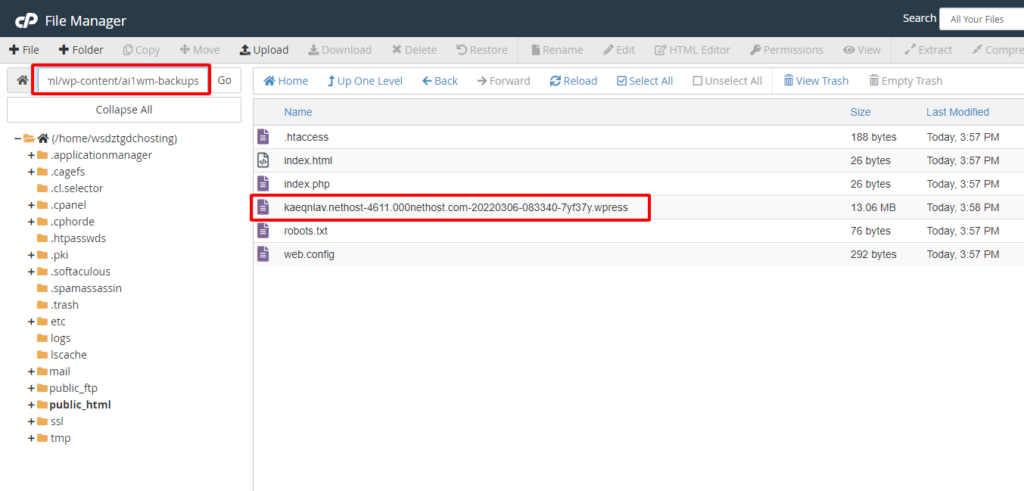Go Up One Level
This screenshot has width=1024, height=491.
click(363, 81)
